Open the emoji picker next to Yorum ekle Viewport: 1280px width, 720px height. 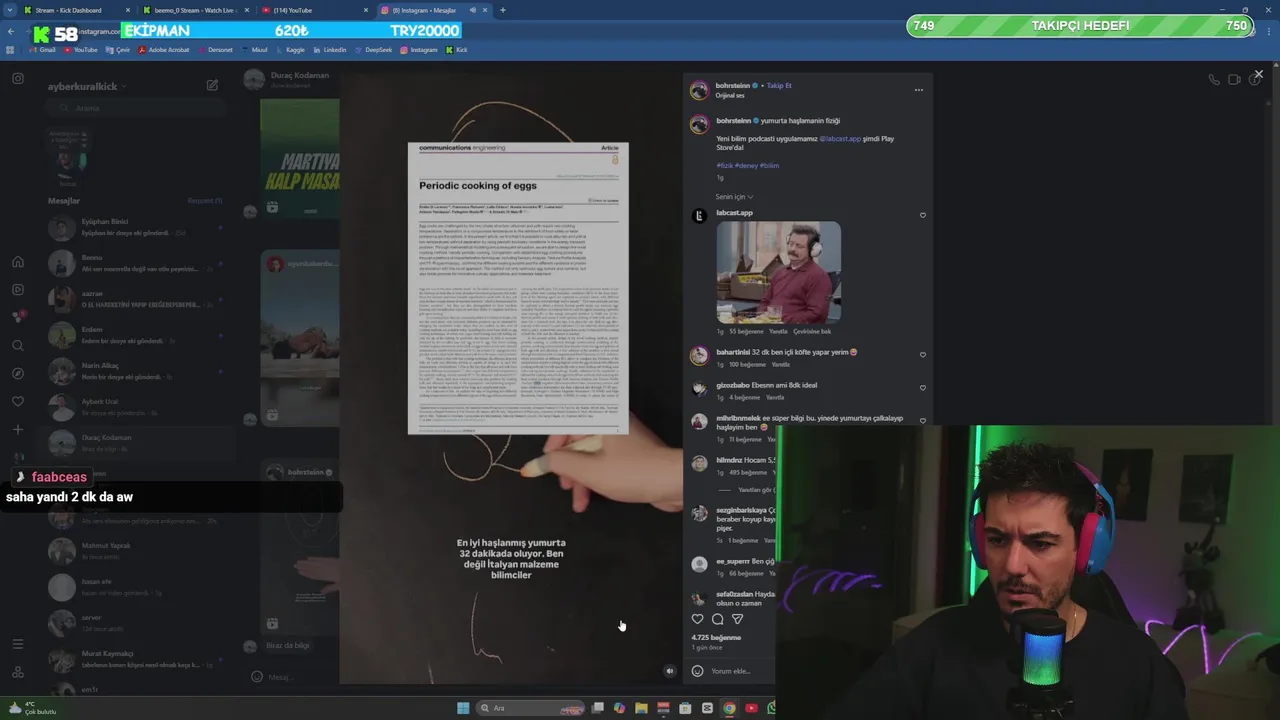pos(697,671)
